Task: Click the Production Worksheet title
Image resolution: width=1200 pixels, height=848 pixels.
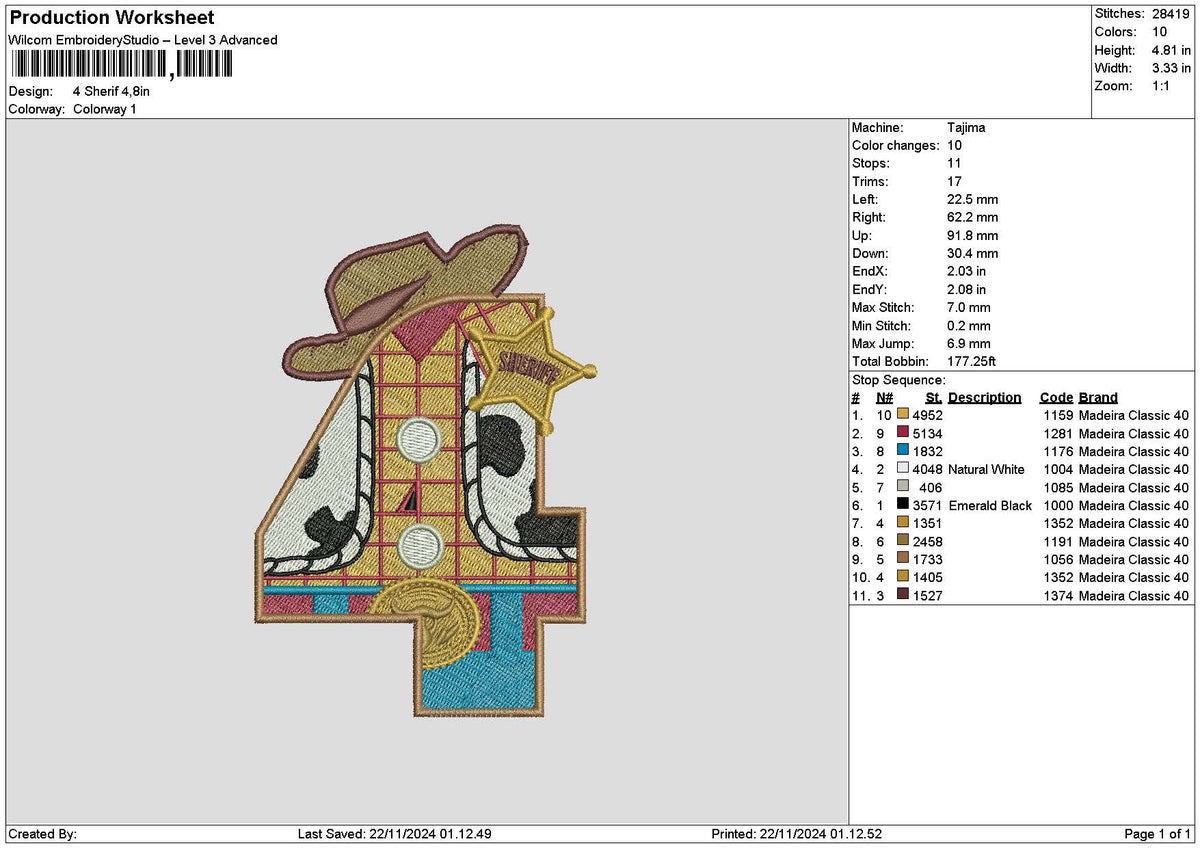Action: pyautogui.click(x=110, y=17)
